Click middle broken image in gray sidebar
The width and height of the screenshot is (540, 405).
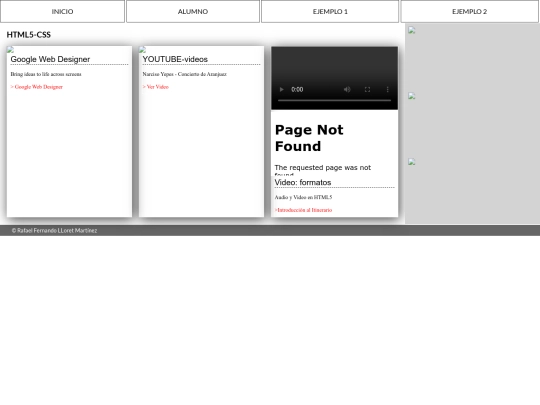pyautogui.click(x=412, y=96)
